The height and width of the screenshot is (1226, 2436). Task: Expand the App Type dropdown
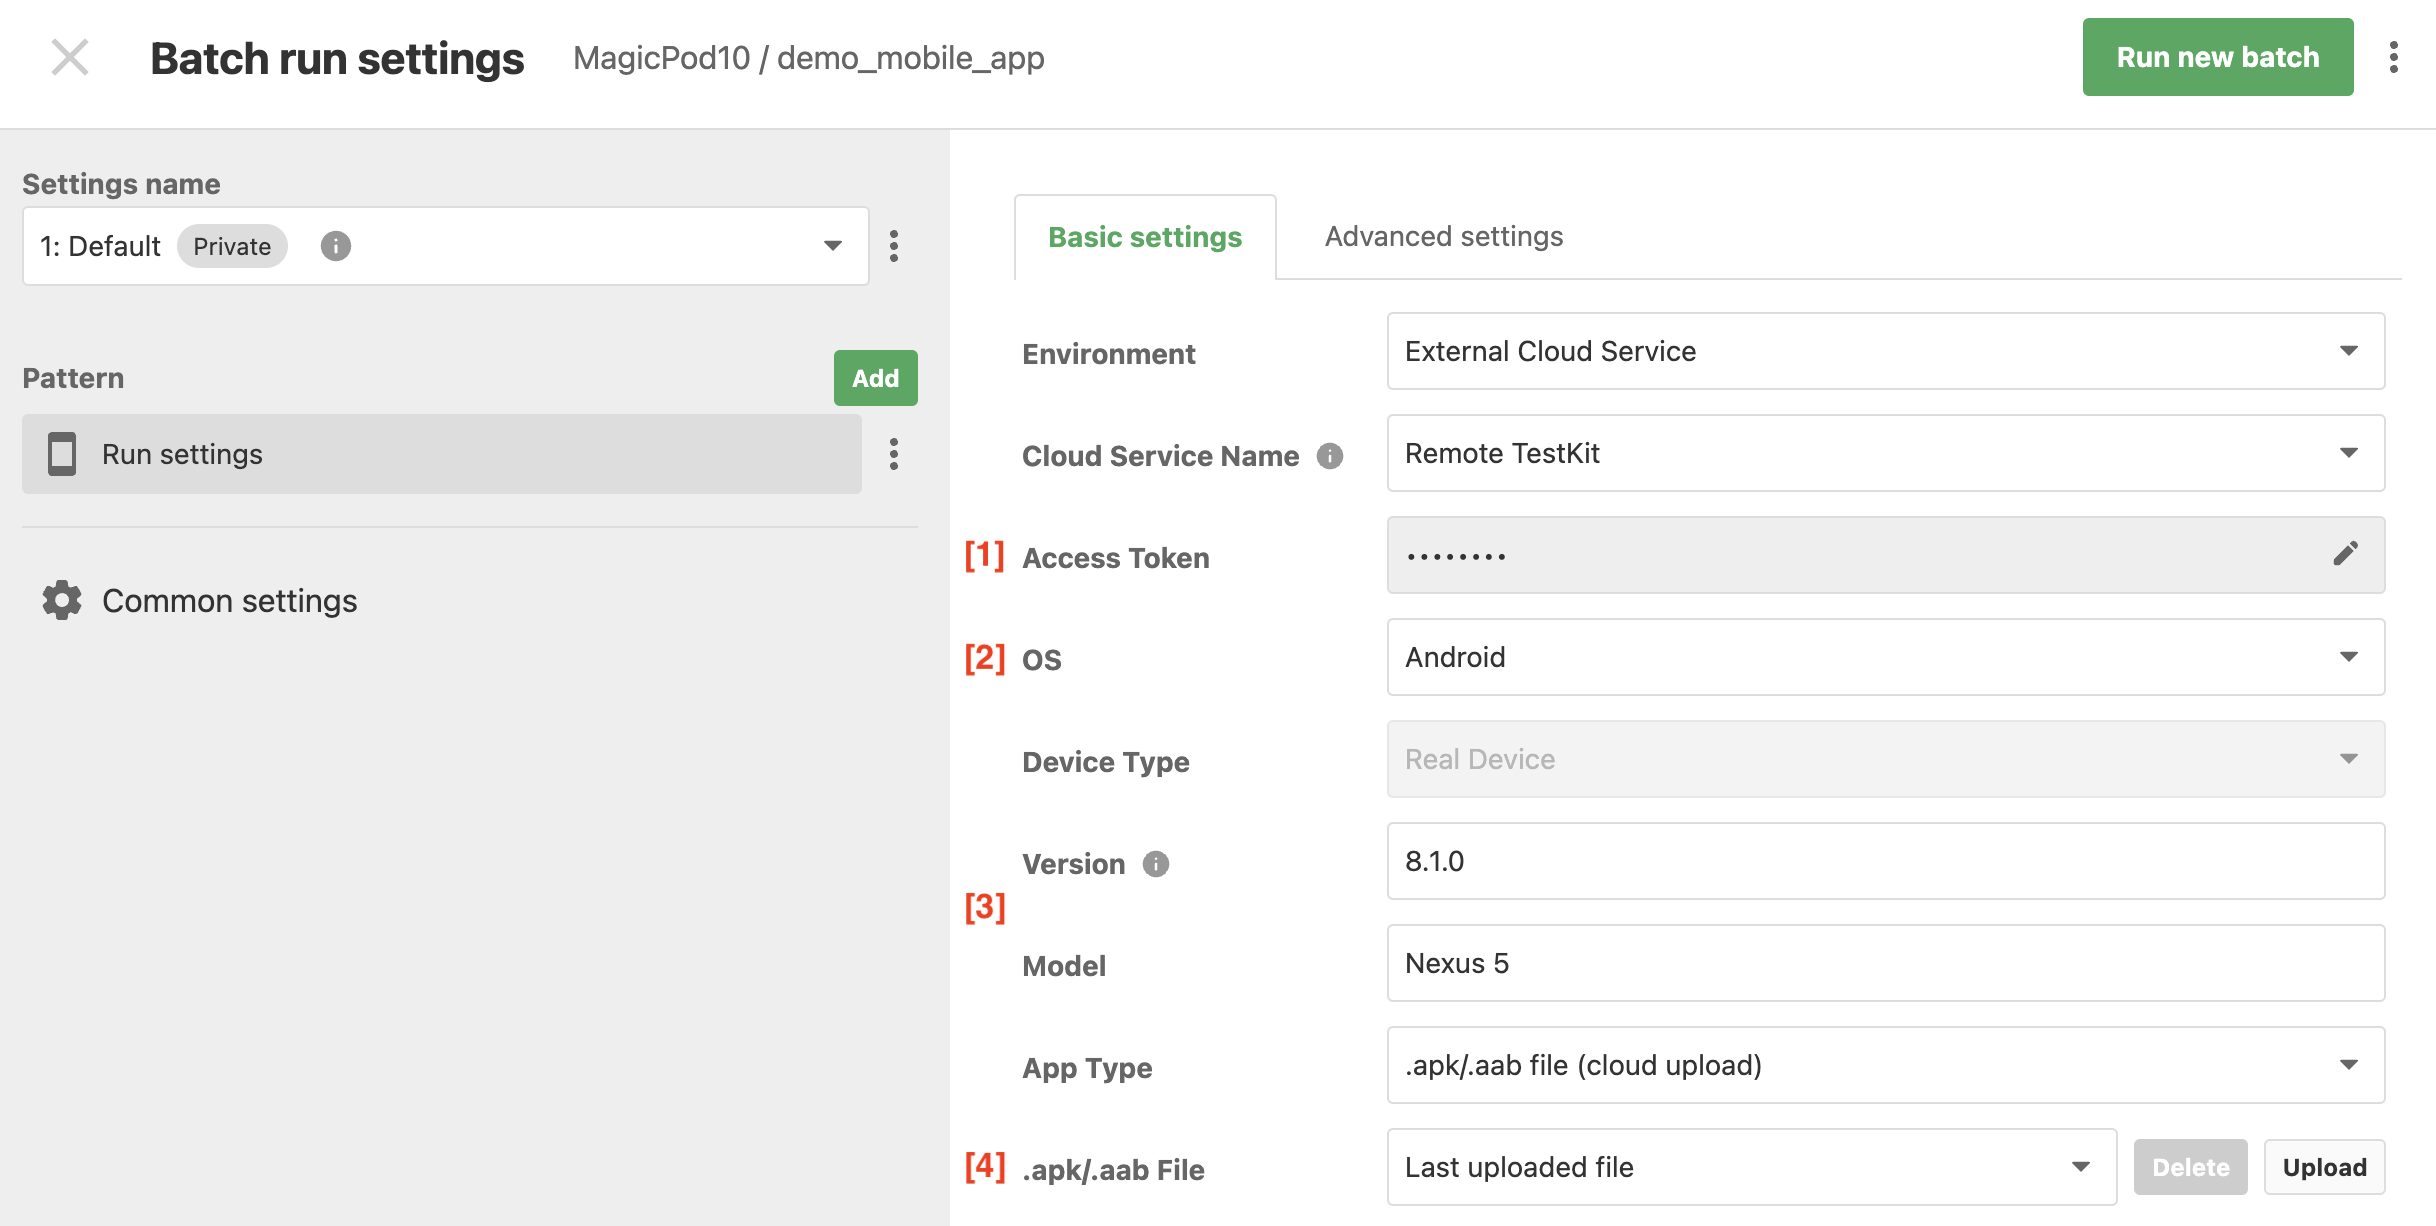pos(1886,1065)
